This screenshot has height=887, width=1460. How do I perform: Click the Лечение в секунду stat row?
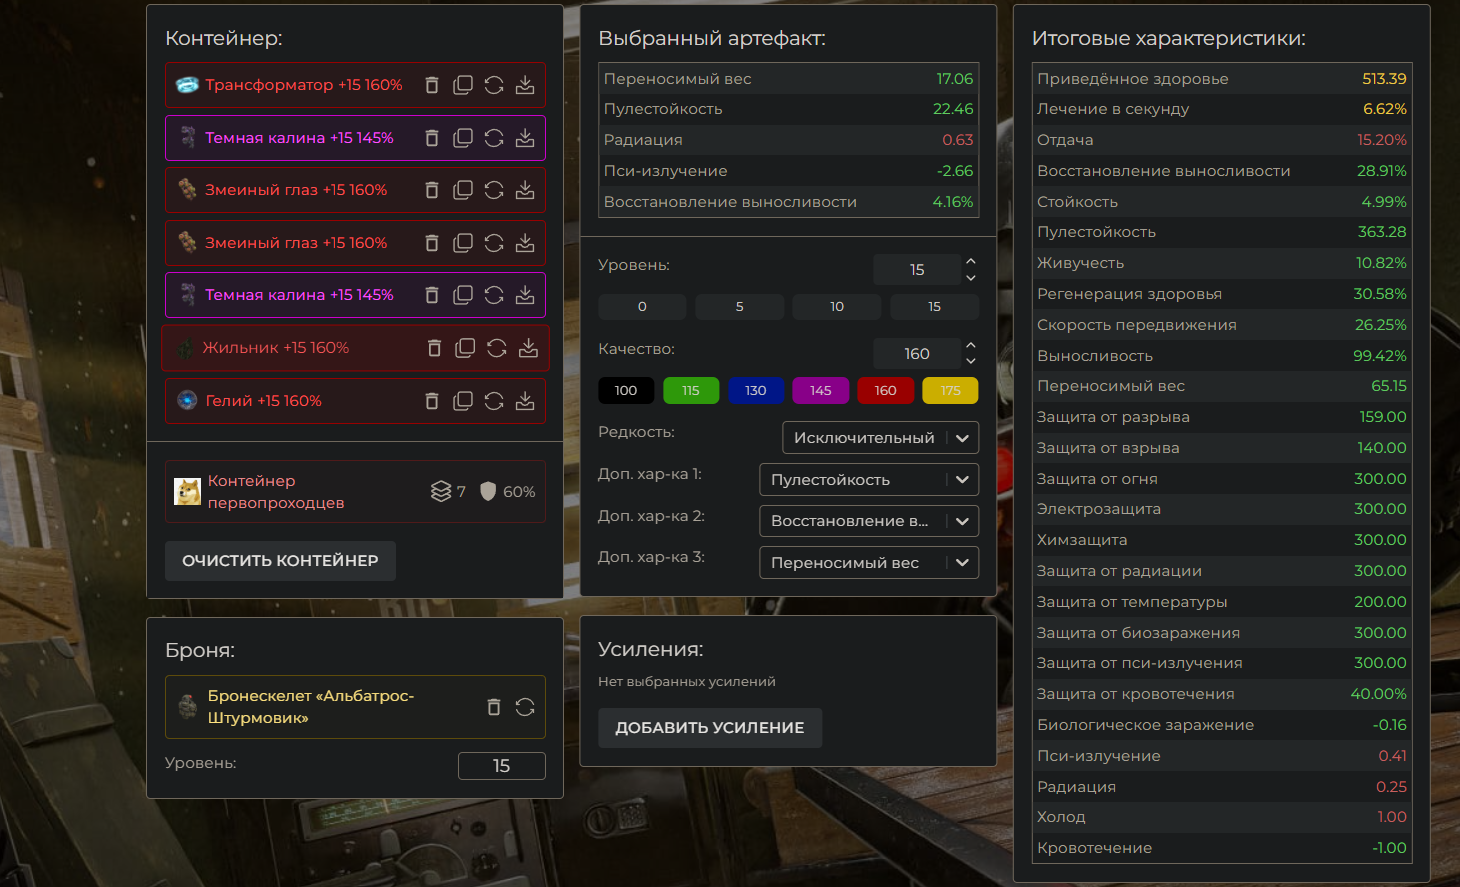1222,109
